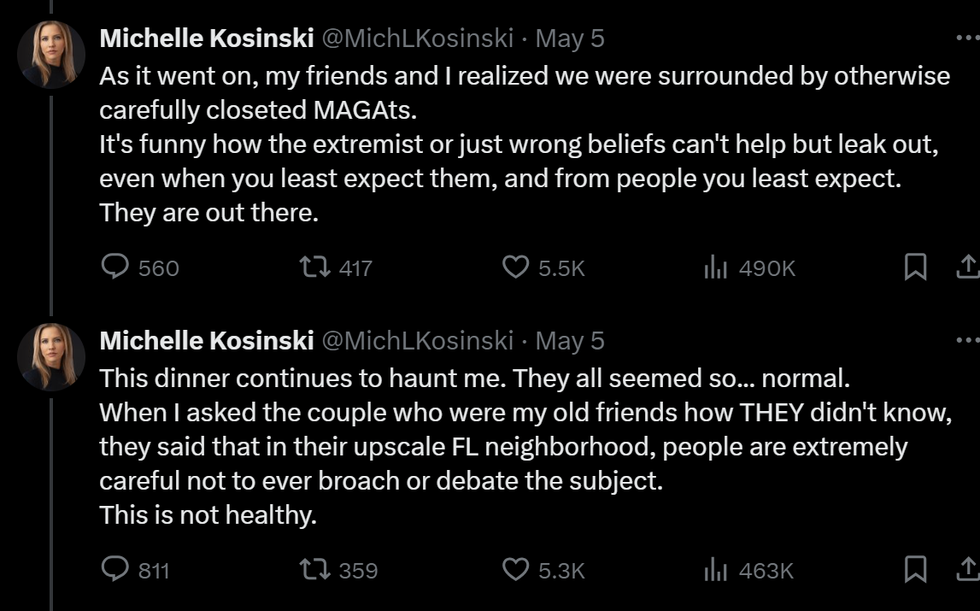980x611 pixels.
Task: Open more options on the dinner tweet
Action: [967, 340]
